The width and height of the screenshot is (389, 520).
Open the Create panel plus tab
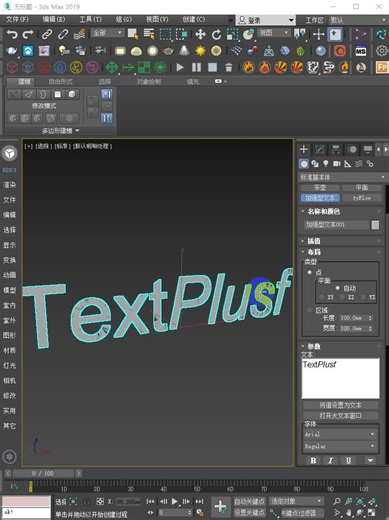pos(304,149)
